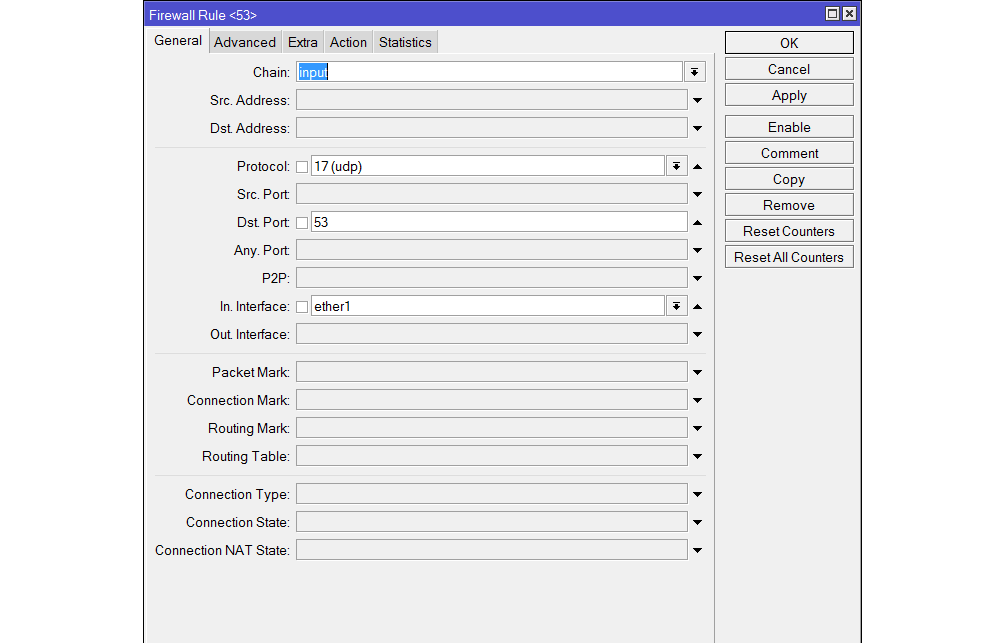Expand the Routing Table field
This screenshot has width=1000, height=643.
point(698,457)
